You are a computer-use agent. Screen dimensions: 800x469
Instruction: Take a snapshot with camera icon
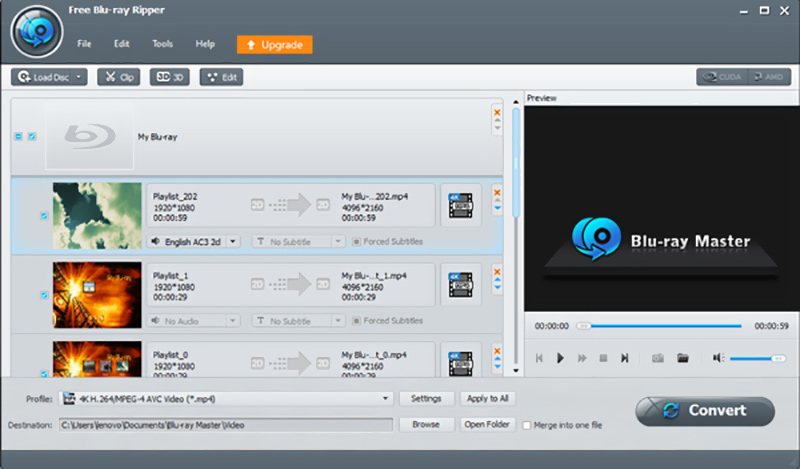tap(658, 357)
